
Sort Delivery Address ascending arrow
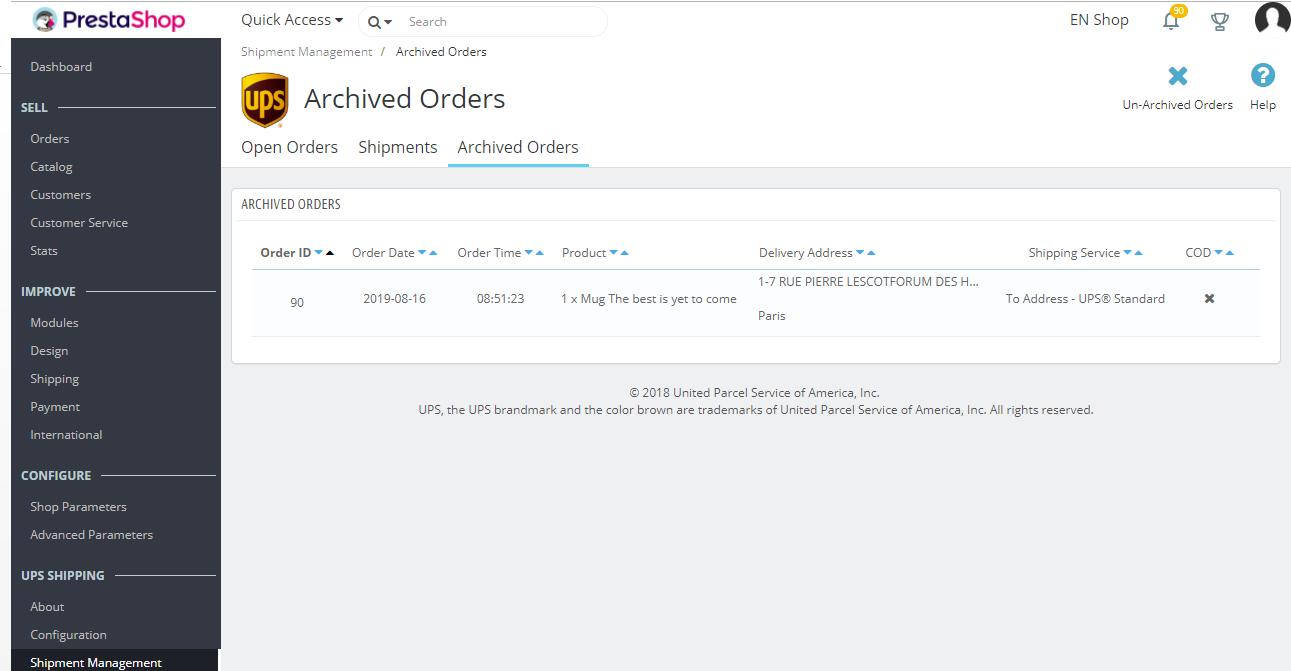871,253
